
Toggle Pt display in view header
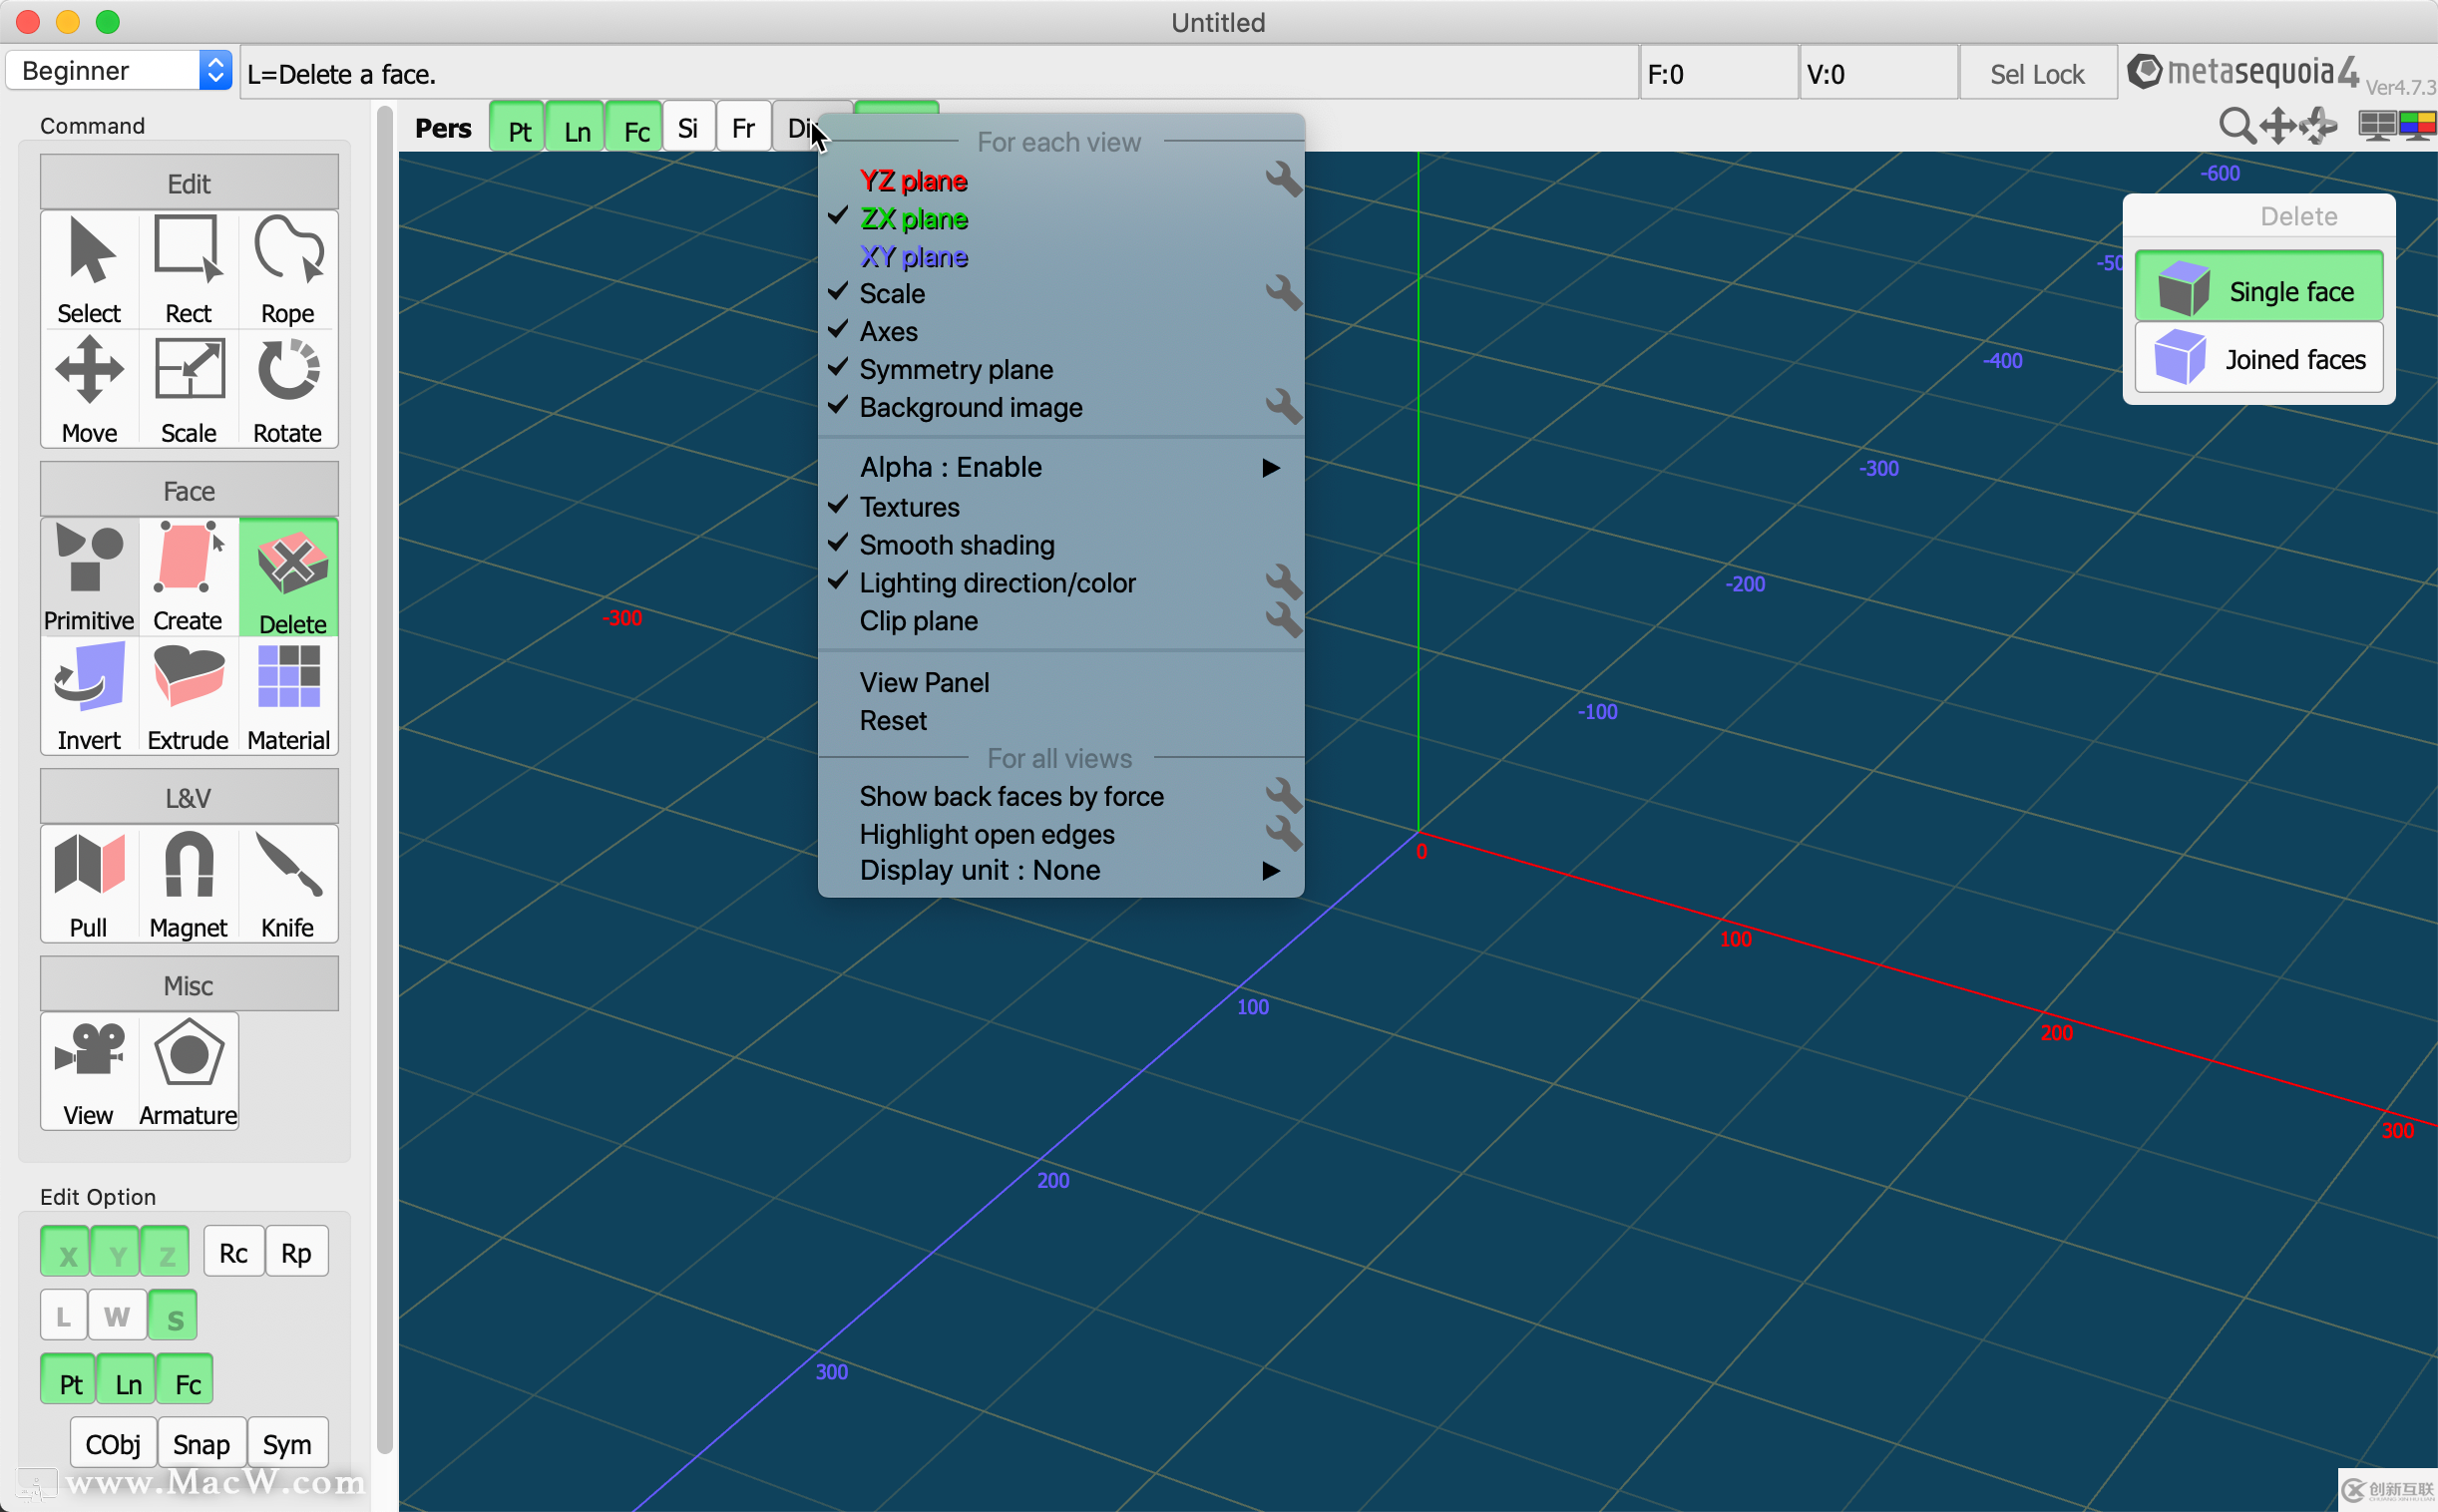coord(518,128)
